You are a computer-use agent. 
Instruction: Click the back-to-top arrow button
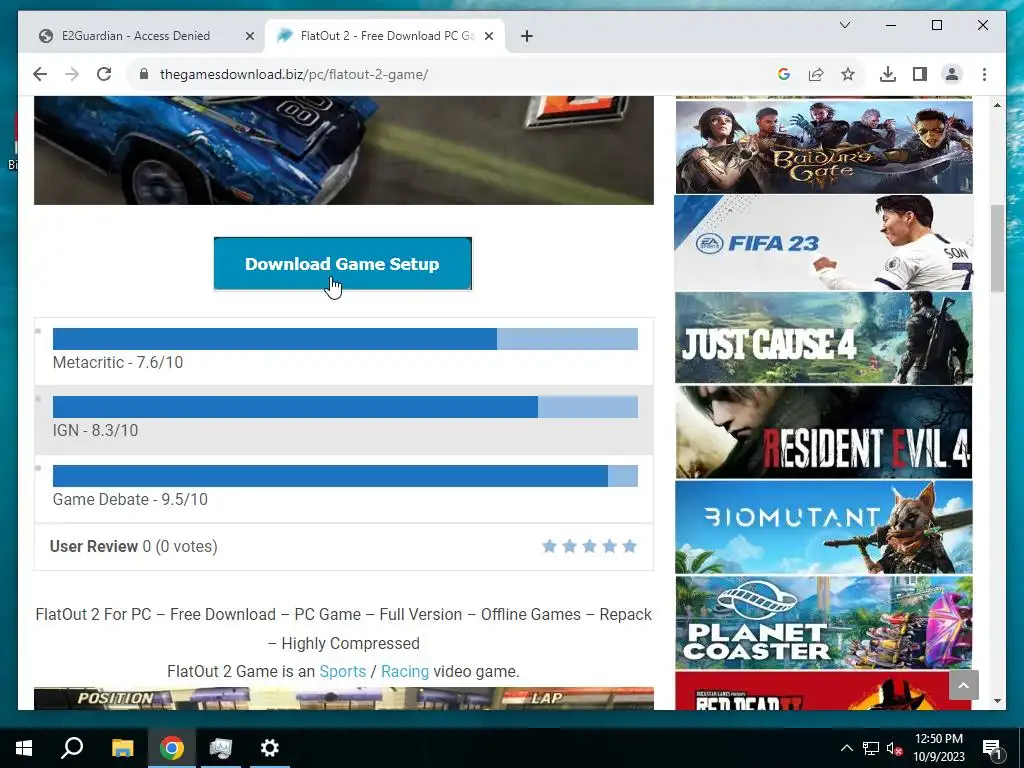click(963, 685)
